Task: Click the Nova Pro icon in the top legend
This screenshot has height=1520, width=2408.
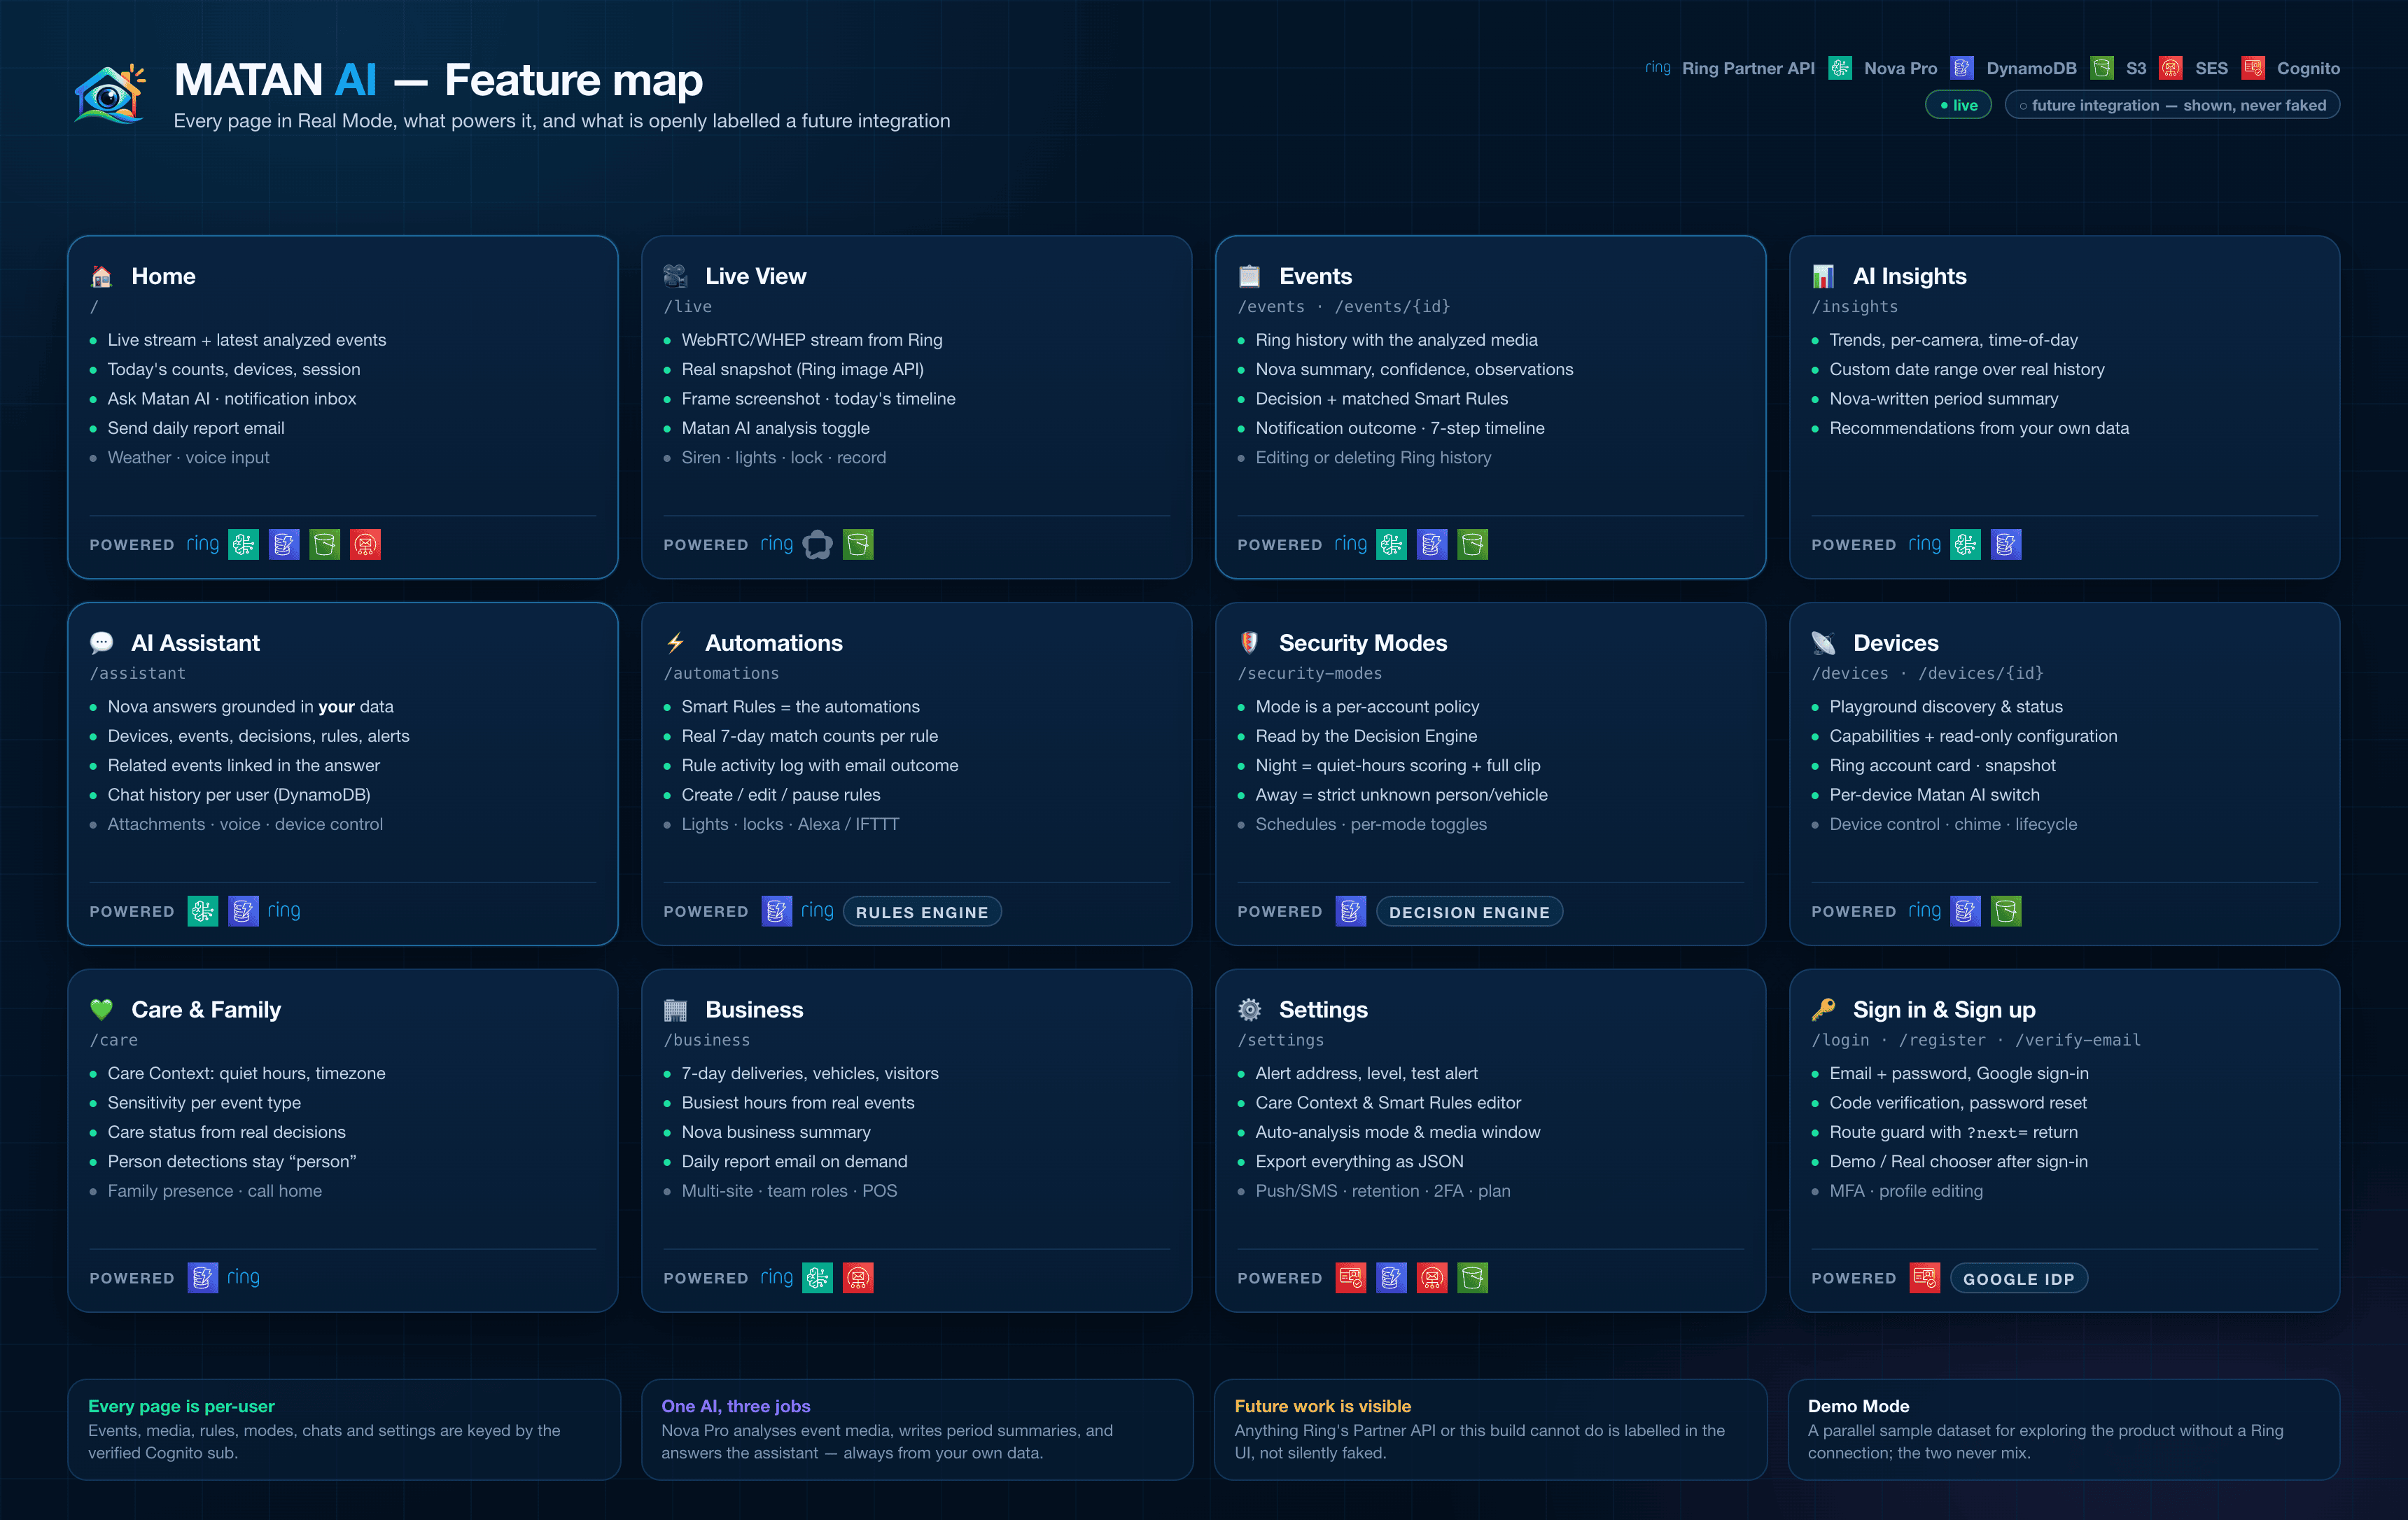Action: click(x=1839, y=68)
